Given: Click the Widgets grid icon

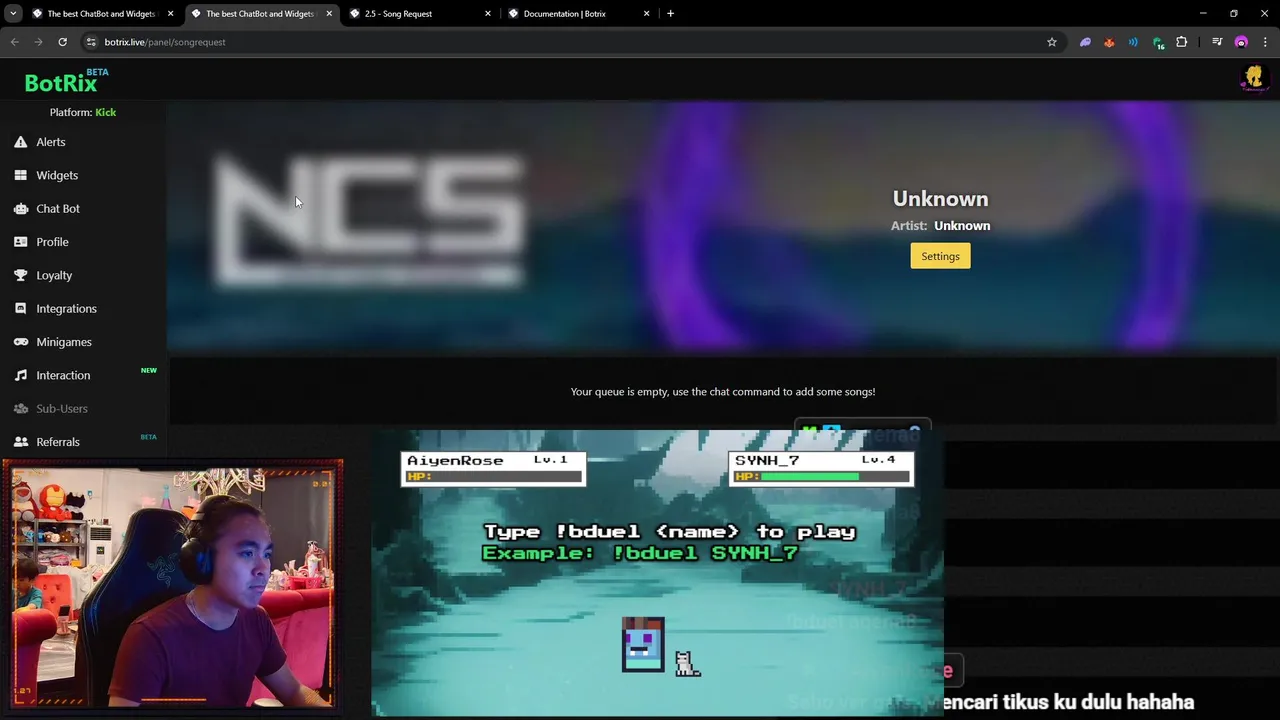Looking at the screenshot, I should tap(20, 175).
